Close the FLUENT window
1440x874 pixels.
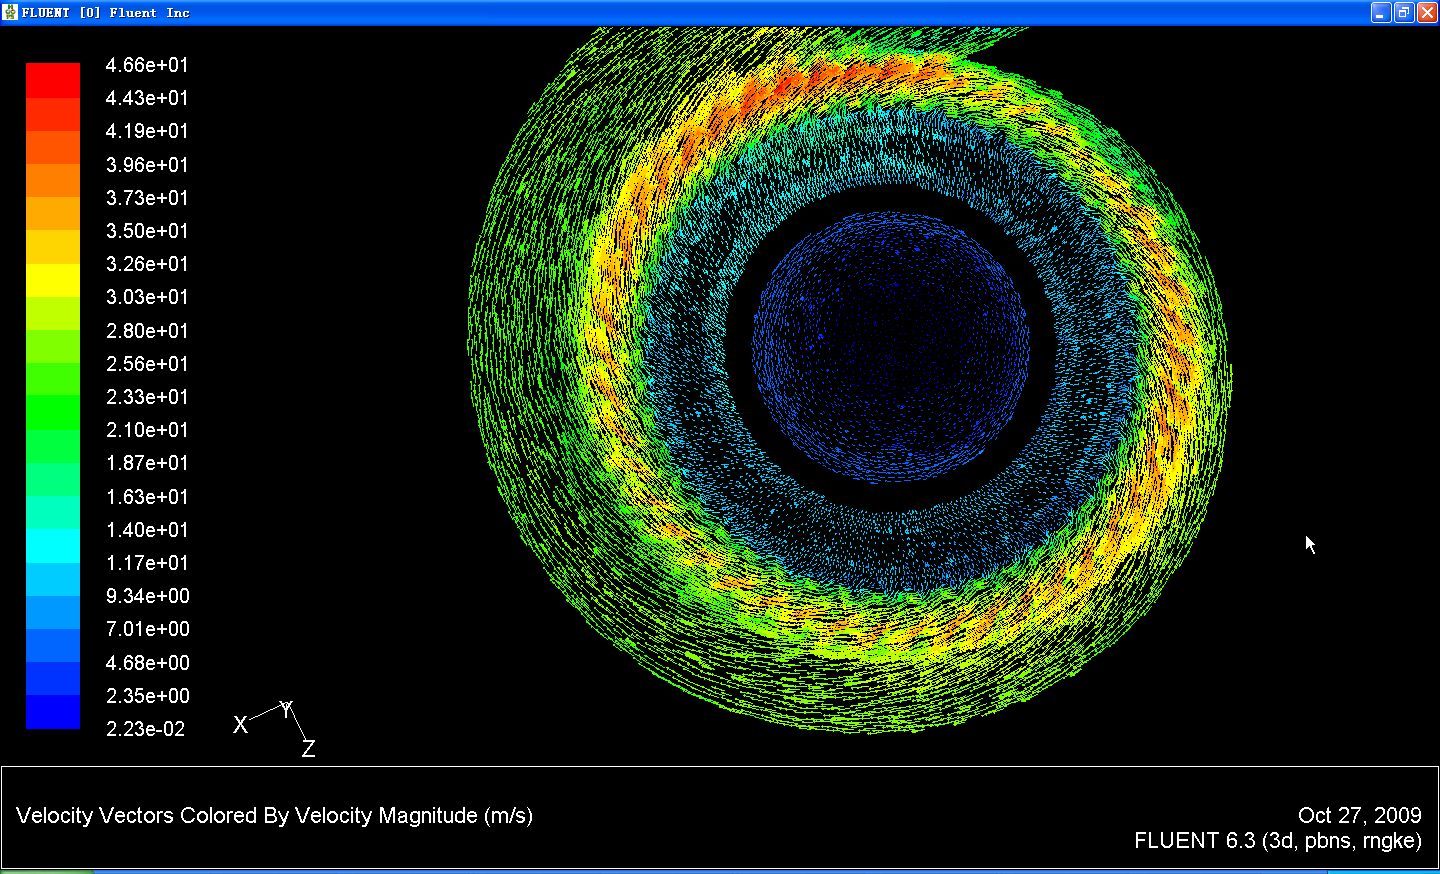pyautogui.click(x=1425, y=12)
